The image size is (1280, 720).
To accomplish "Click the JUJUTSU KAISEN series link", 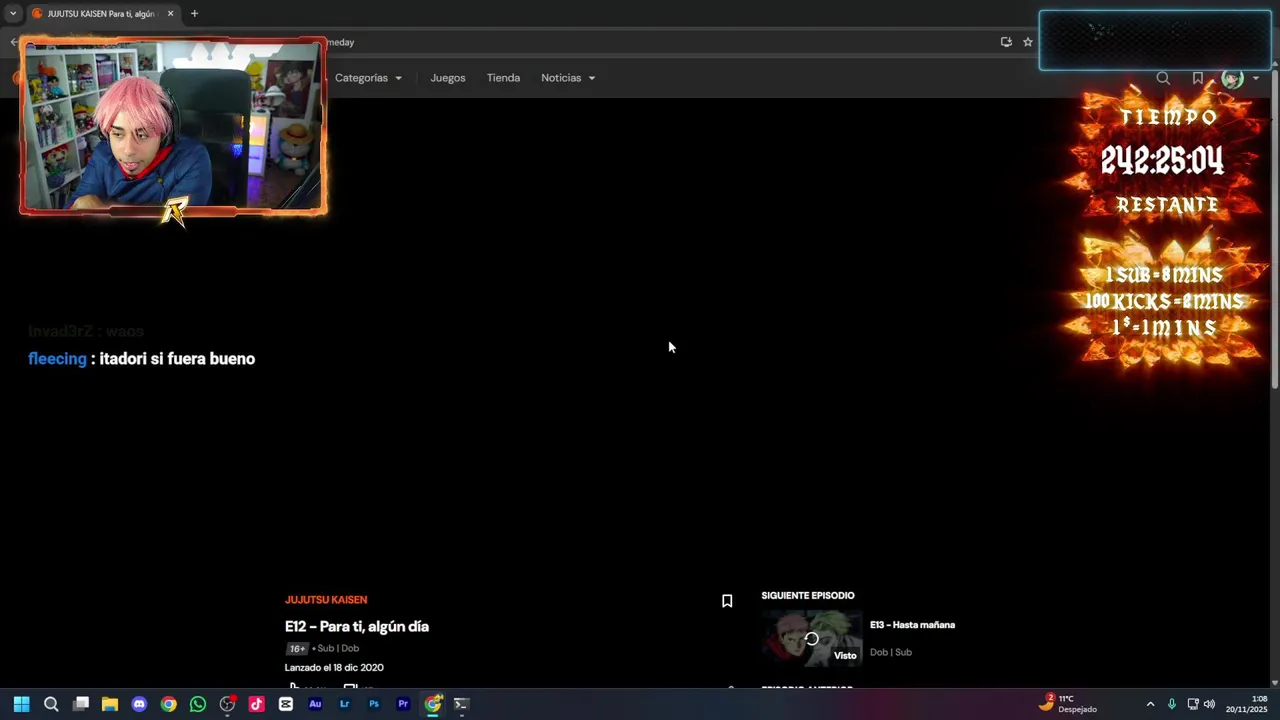I will tap(326, 600).
